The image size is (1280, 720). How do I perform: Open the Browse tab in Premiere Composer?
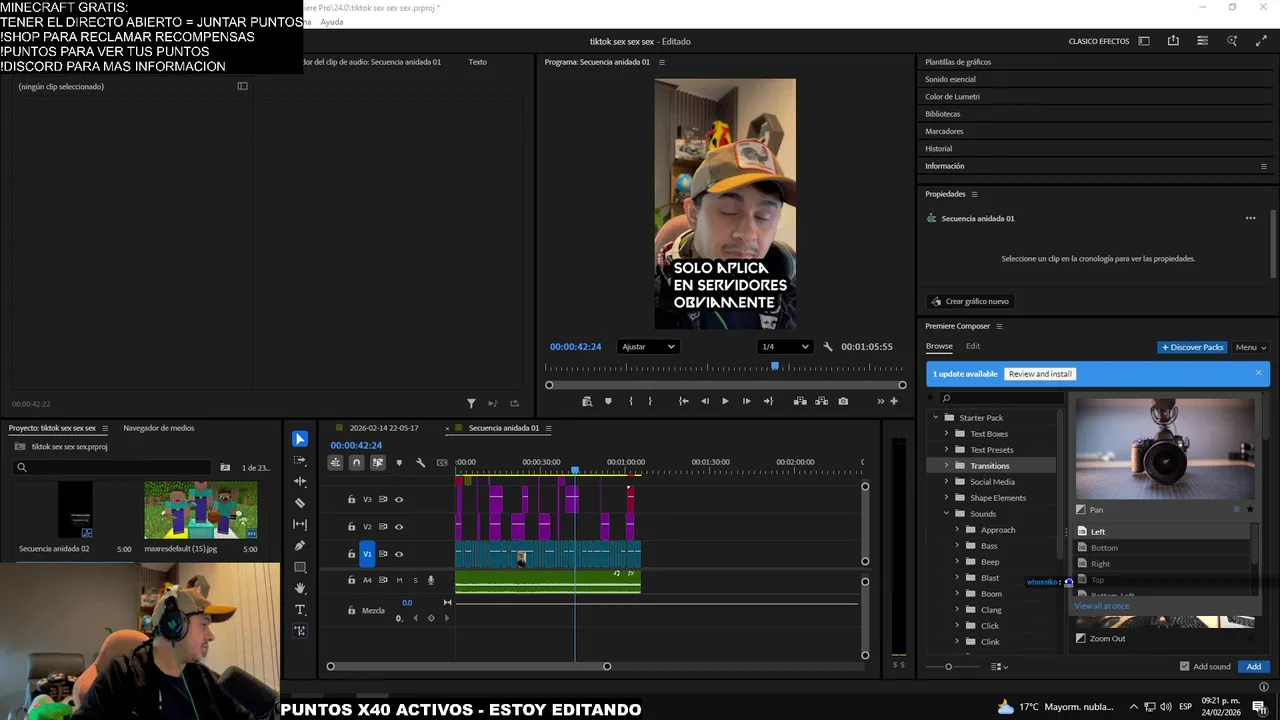(x=939, y=346)
